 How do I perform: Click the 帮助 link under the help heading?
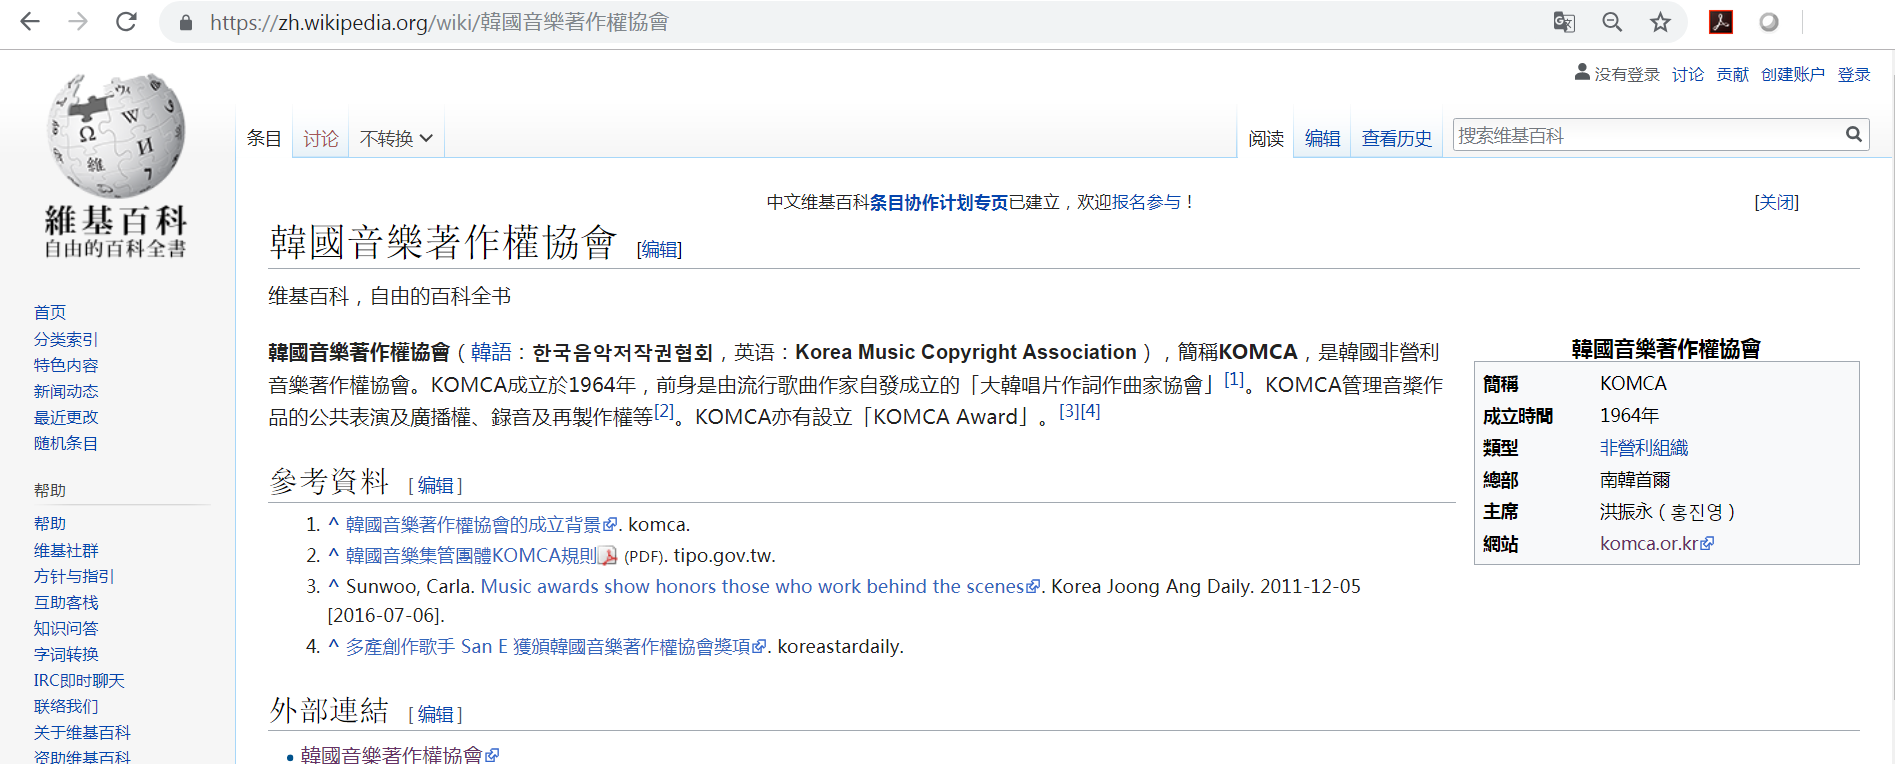click(50, 523)
